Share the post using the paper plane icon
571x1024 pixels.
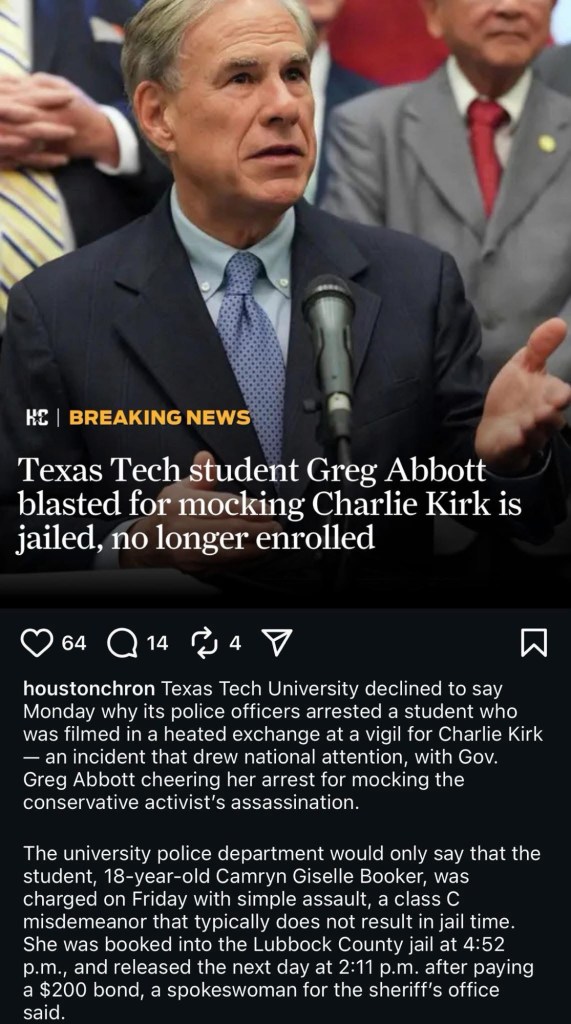(276, 643)
